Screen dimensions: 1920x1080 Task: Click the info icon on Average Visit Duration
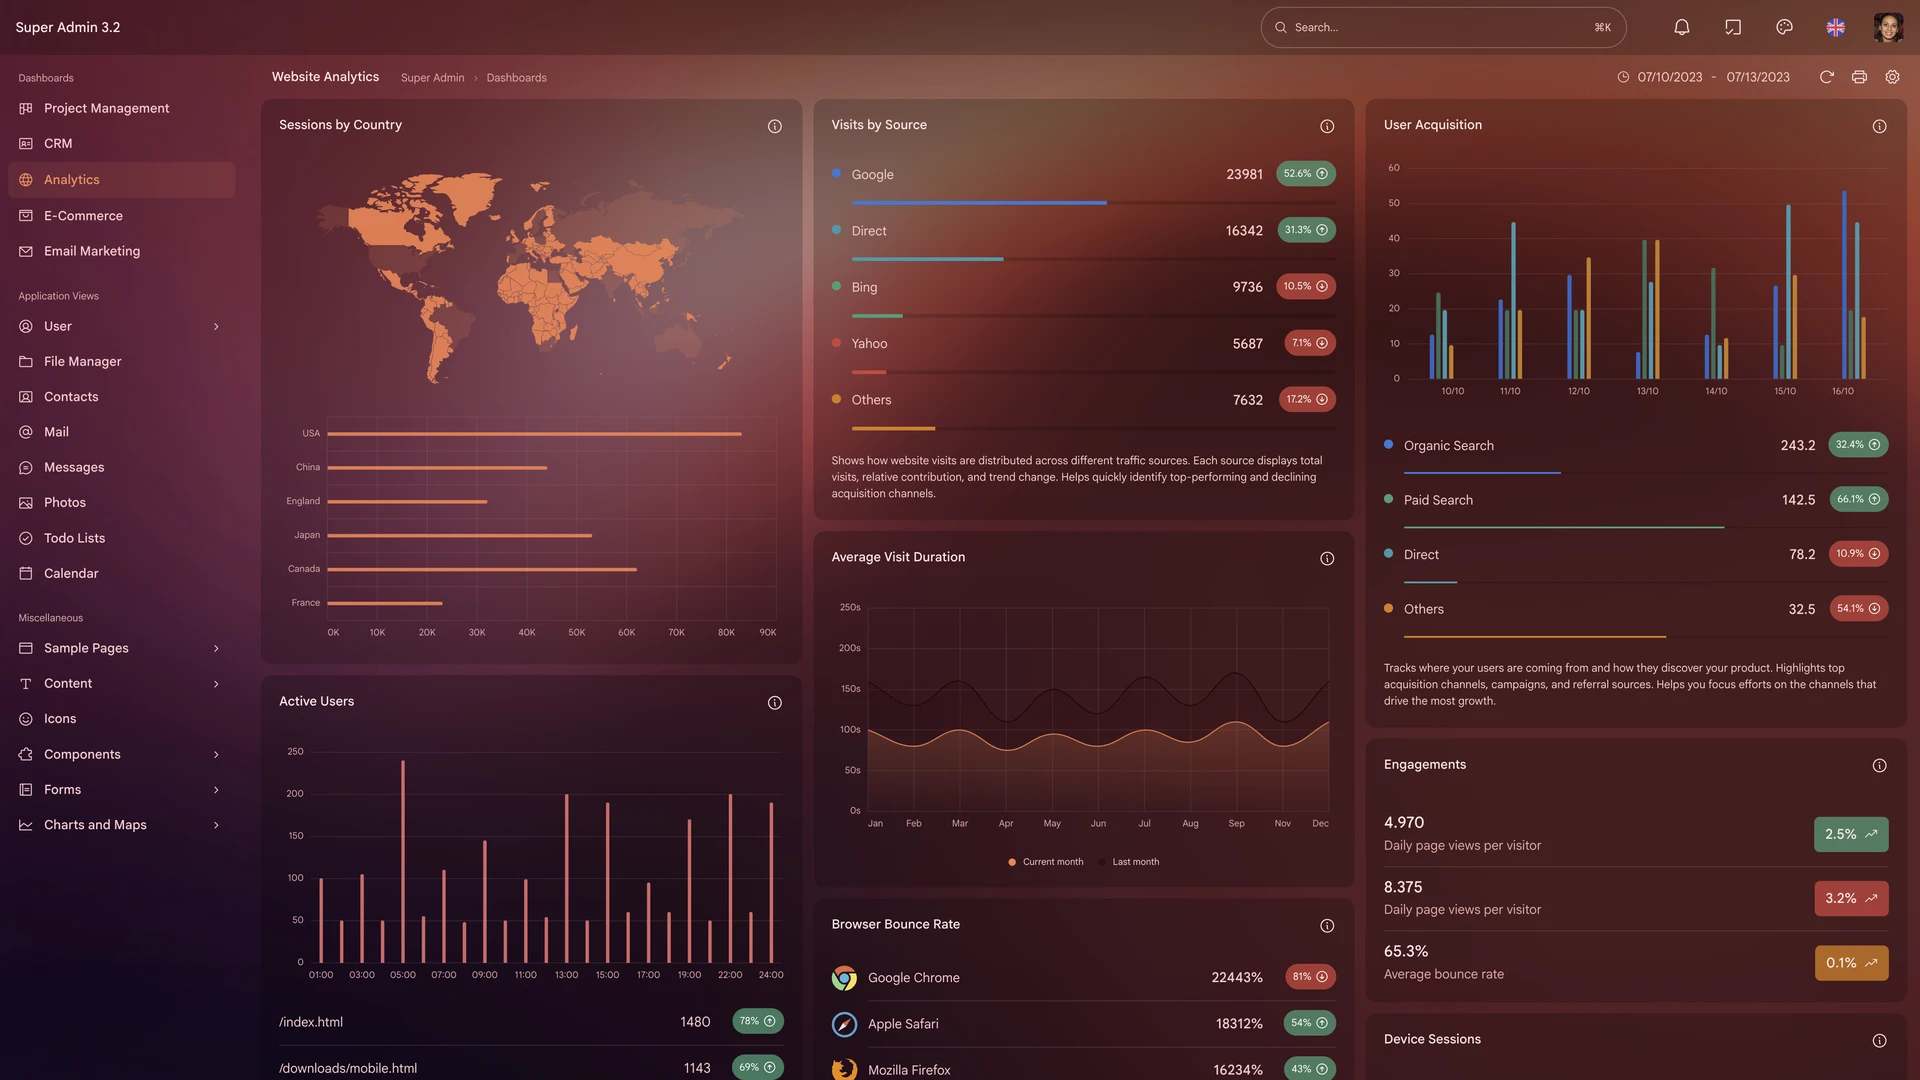point(1327,558)
